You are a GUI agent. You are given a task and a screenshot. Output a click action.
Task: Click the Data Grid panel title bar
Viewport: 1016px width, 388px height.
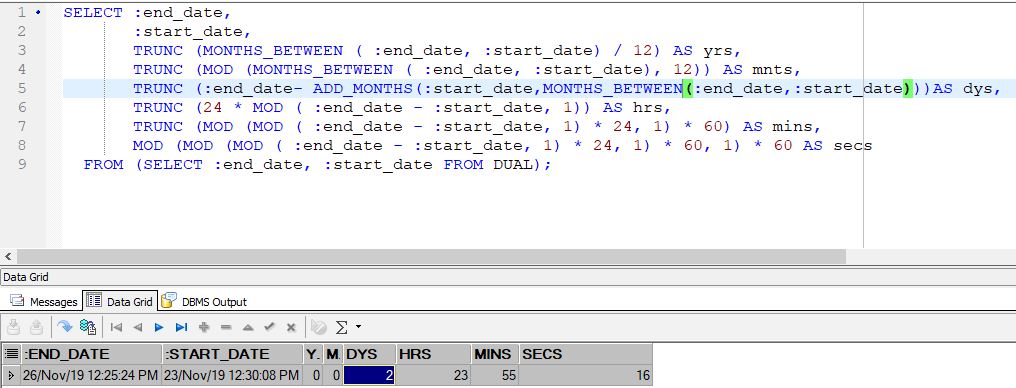(x=508, y=277)
